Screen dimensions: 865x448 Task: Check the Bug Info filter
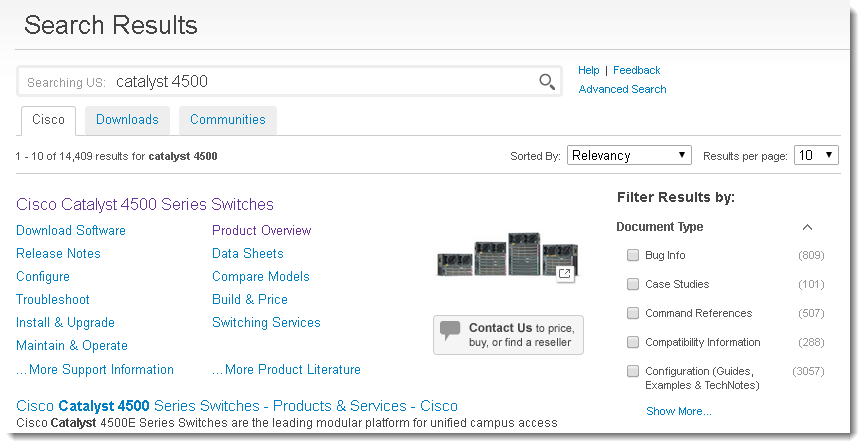[633, 255]
